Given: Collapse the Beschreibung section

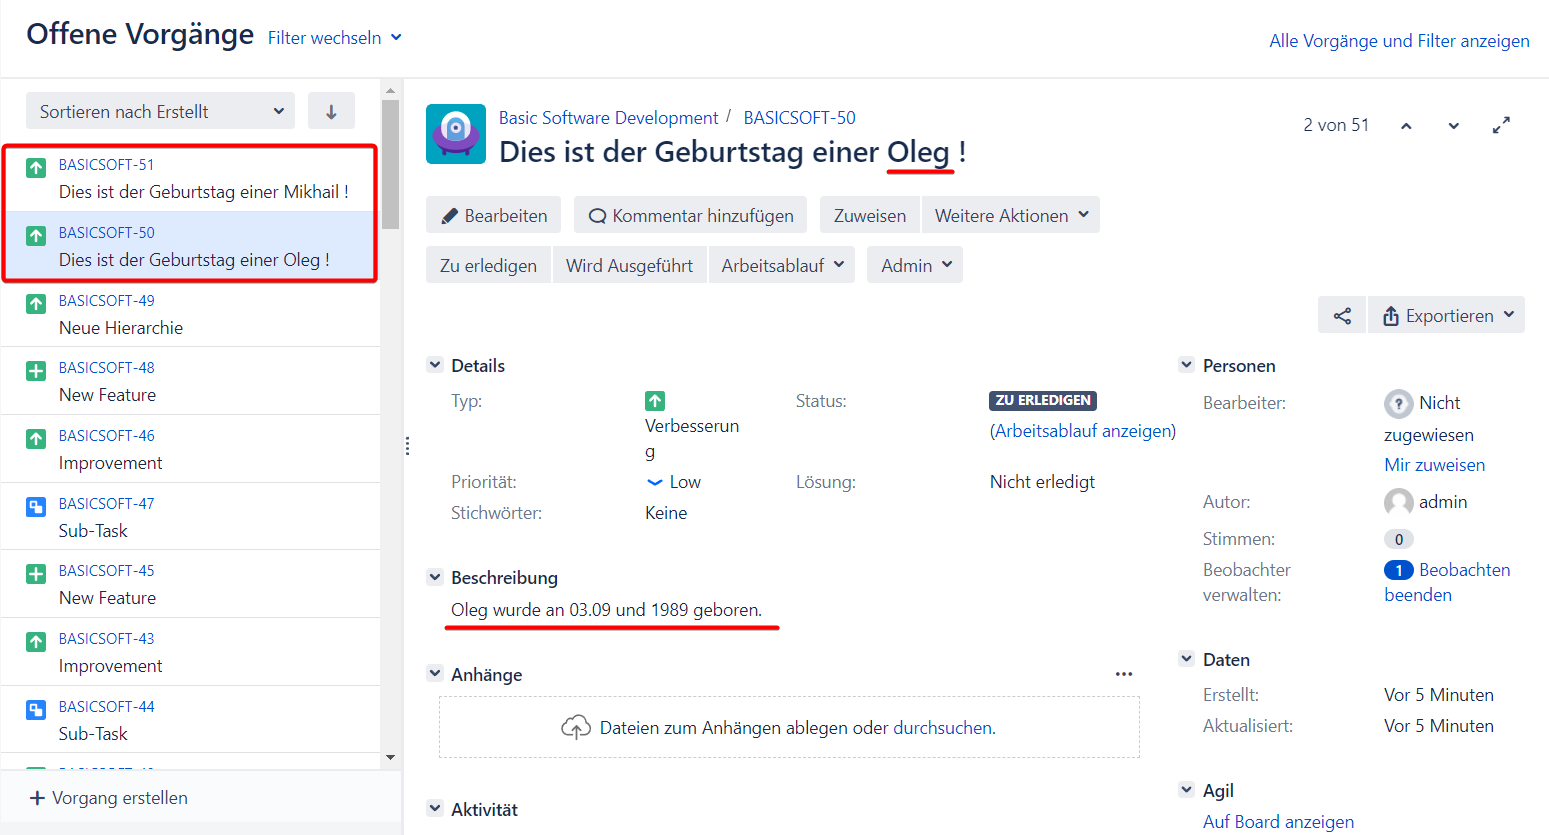Looking at the screenshot, I should [435, 577].
